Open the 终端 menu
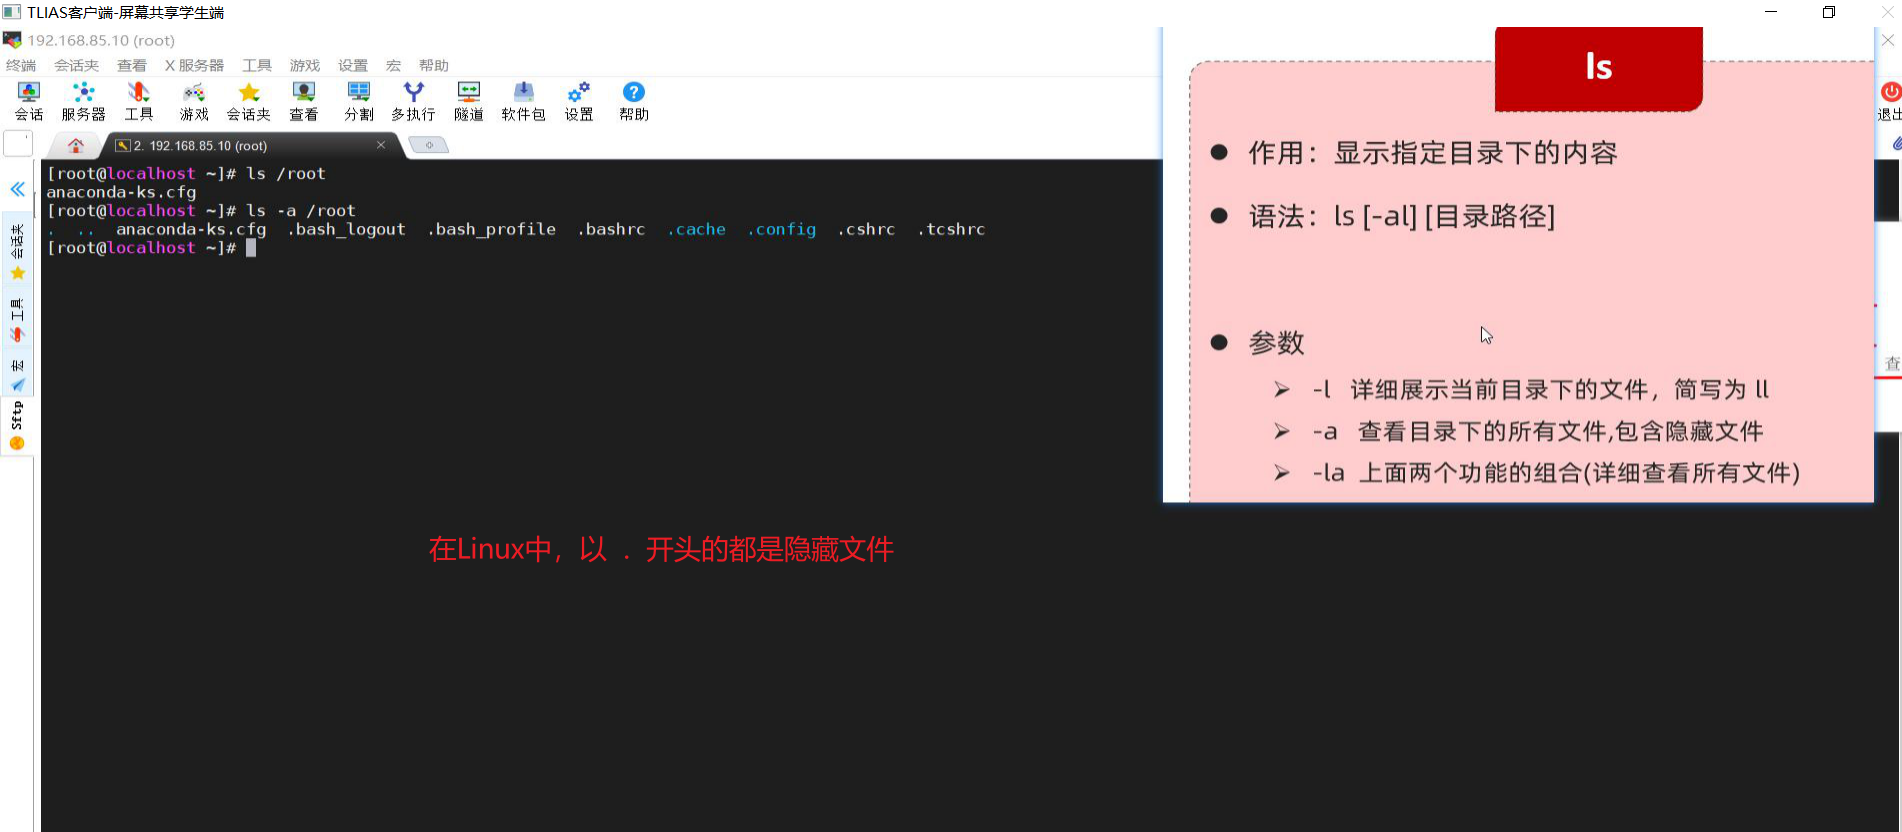 coord(21,65)
